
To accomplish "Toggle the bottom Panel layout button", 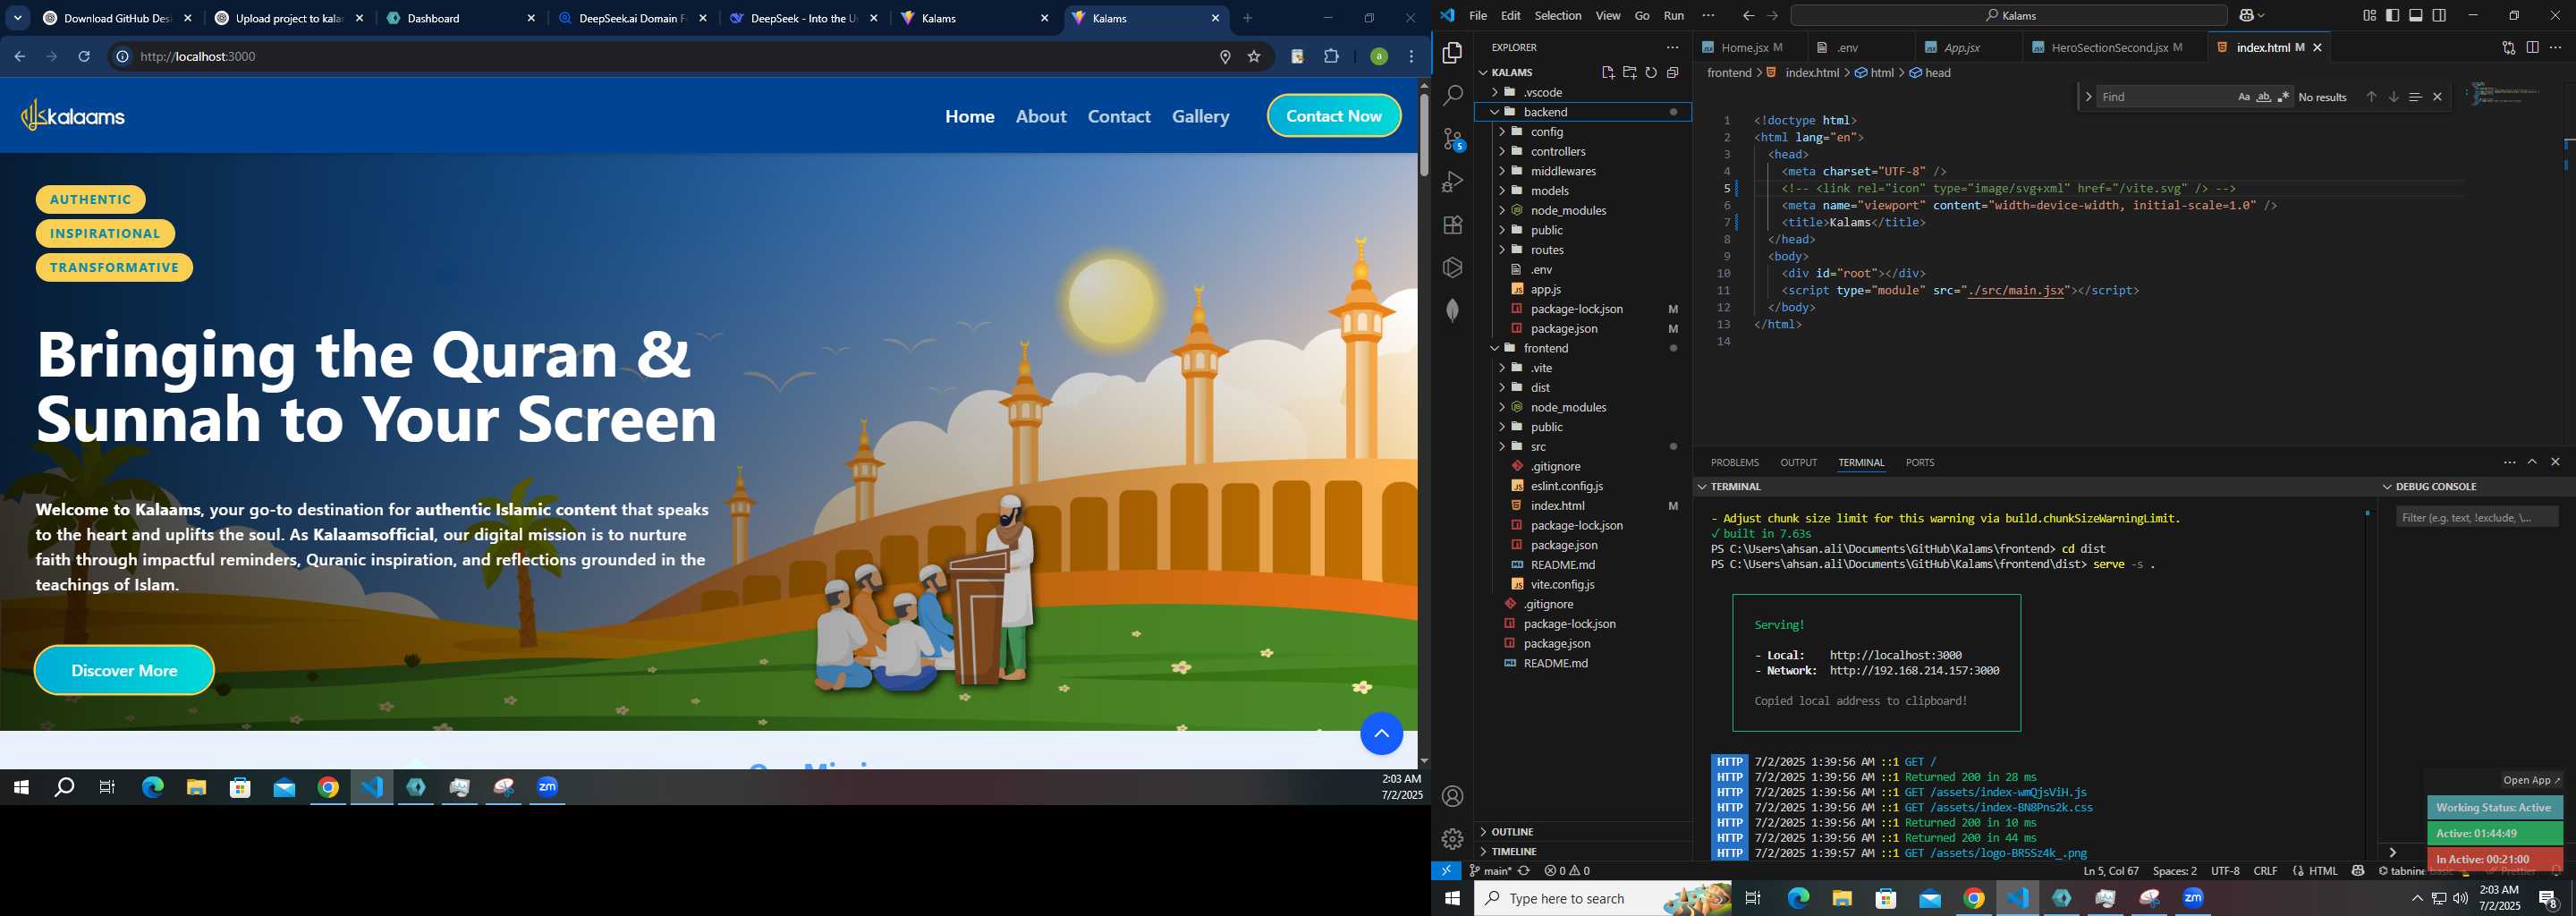I will pos(2416,16).
